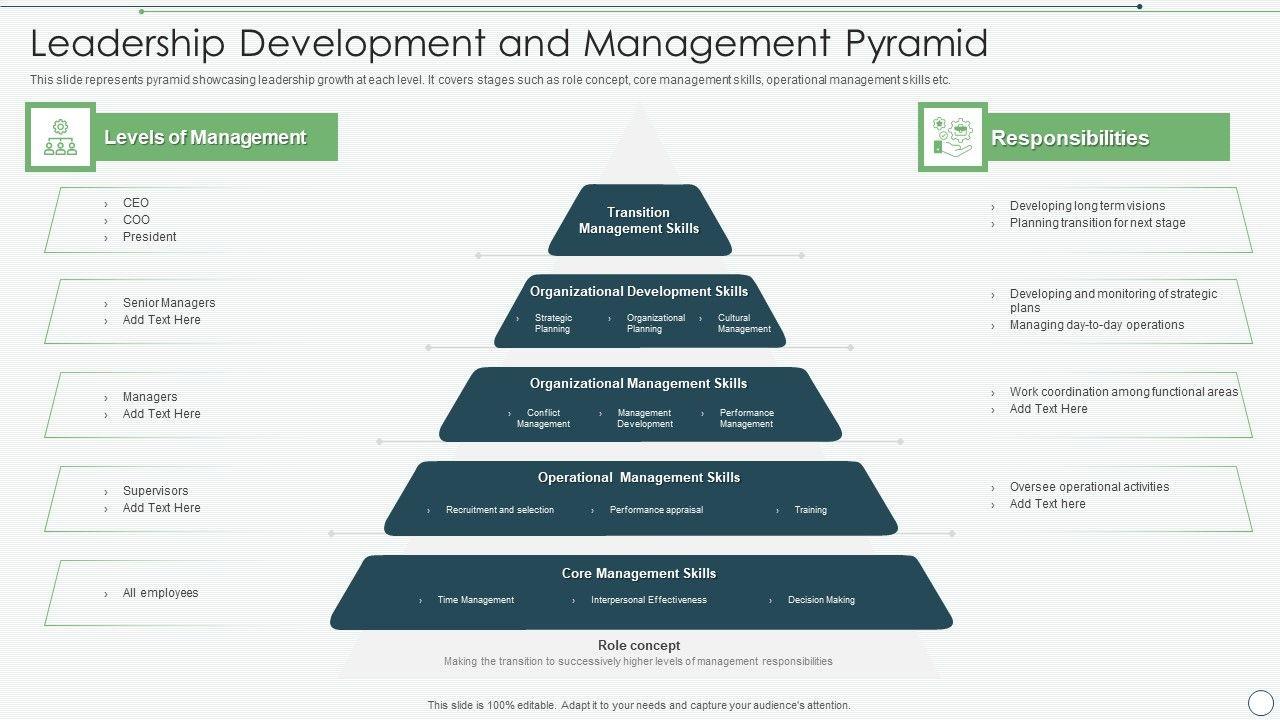Click the Strategic Planning sub-item
Screen dimensions: 1280x720
tap(553, 323)
